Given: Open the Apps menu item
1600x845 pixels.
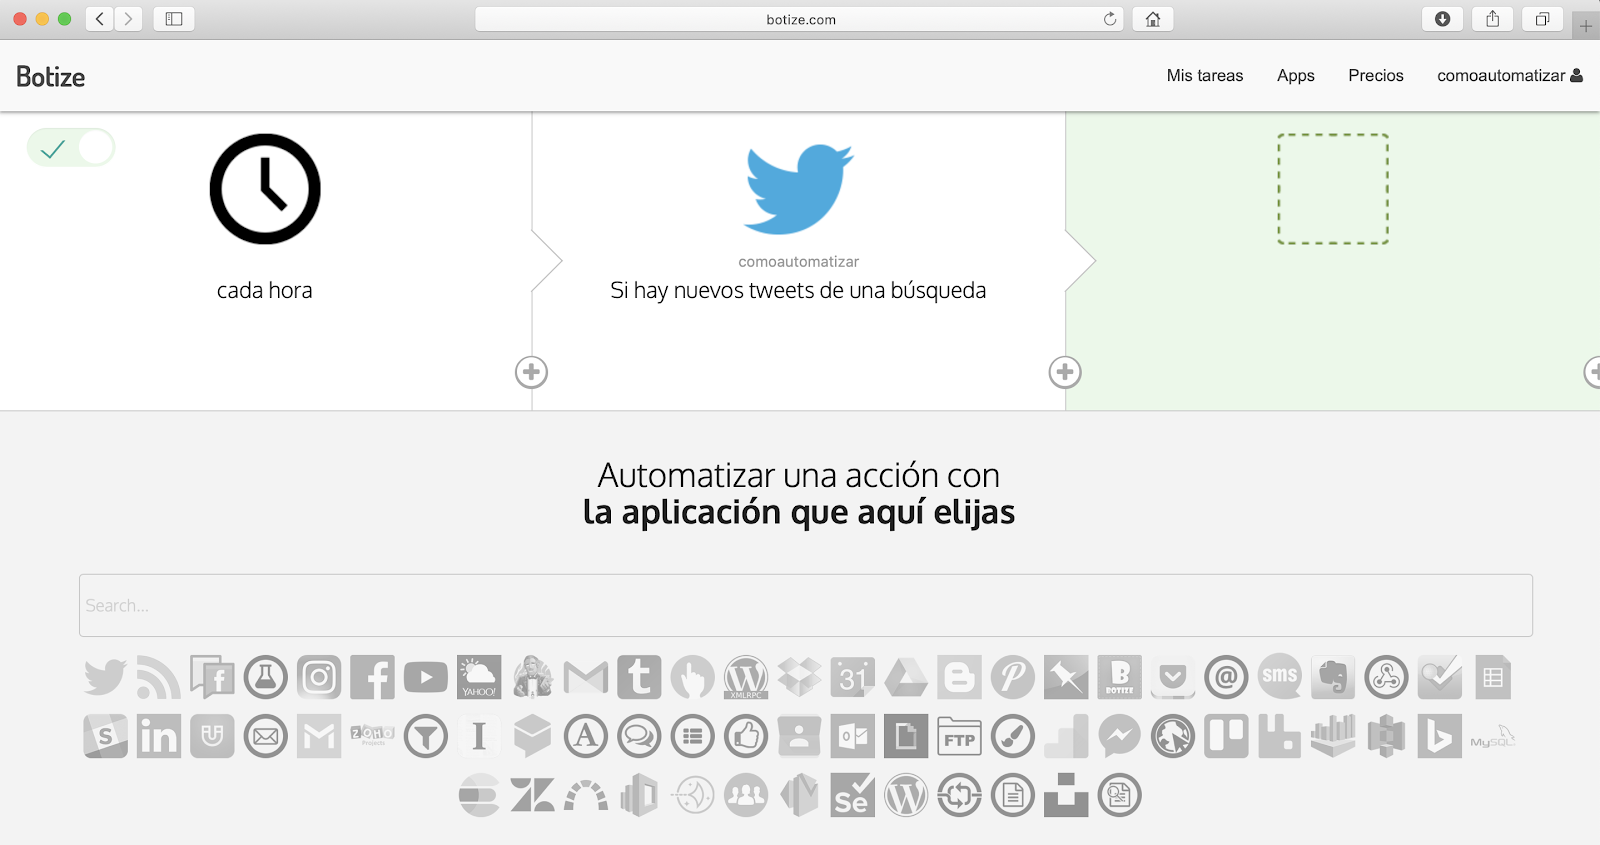Looking at the screenshot, I should 1296,76.
